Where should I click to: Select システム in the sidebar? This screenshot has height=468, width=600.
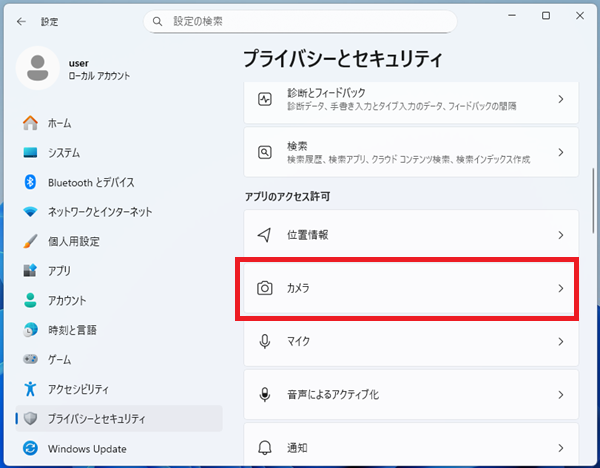tap(119, 153)
